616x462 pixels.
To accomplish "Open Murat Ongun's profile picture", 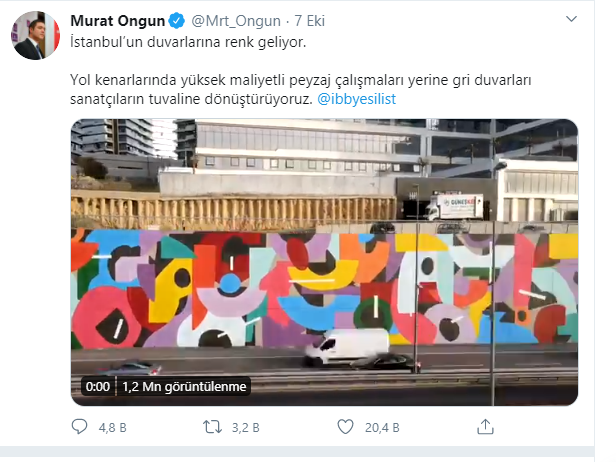I will (35, 35).
